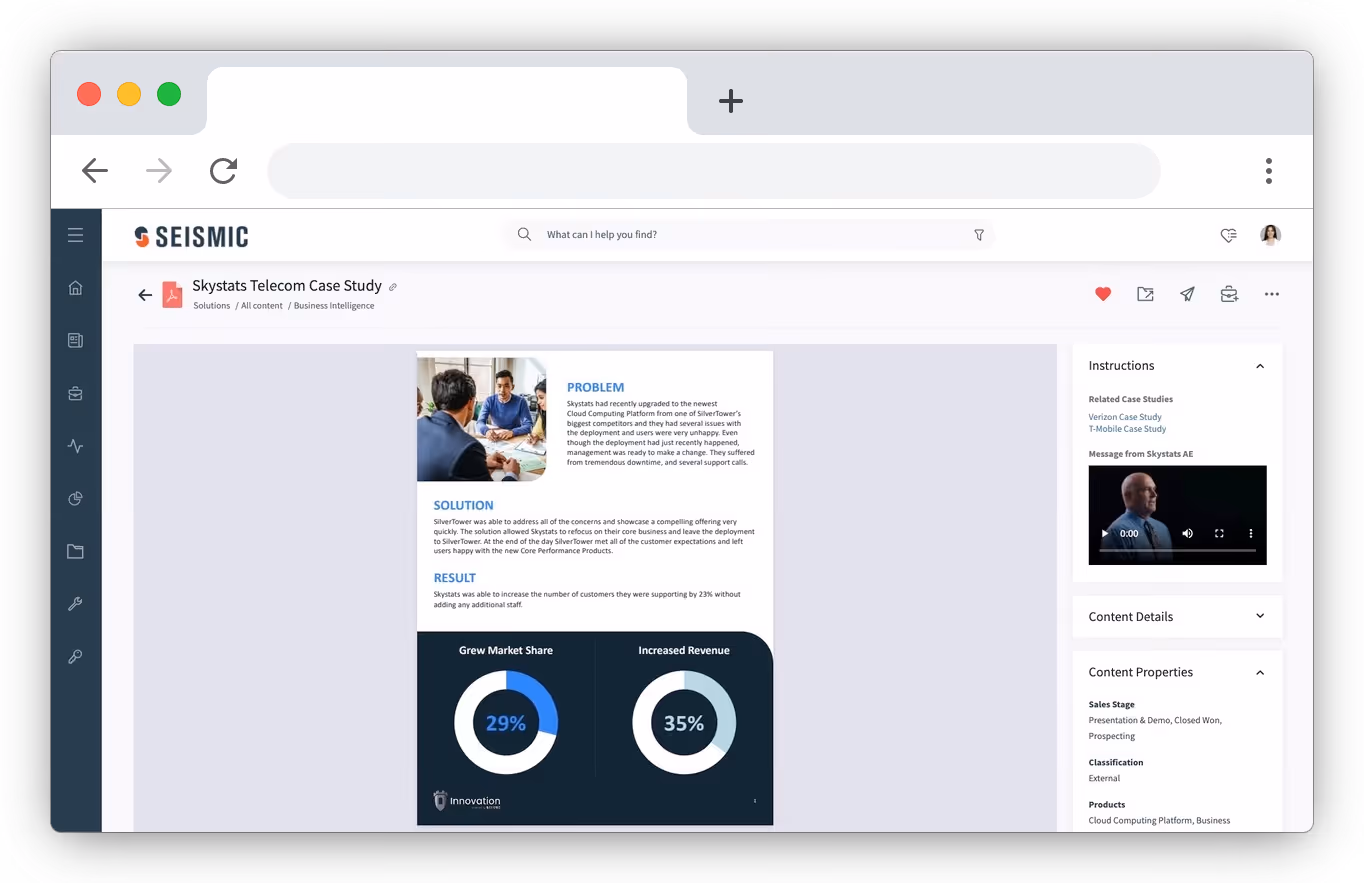This screenshot has height=883, width=1364.
Task: Collapse the Content Properties panel
Action: tap(1260, 672)
